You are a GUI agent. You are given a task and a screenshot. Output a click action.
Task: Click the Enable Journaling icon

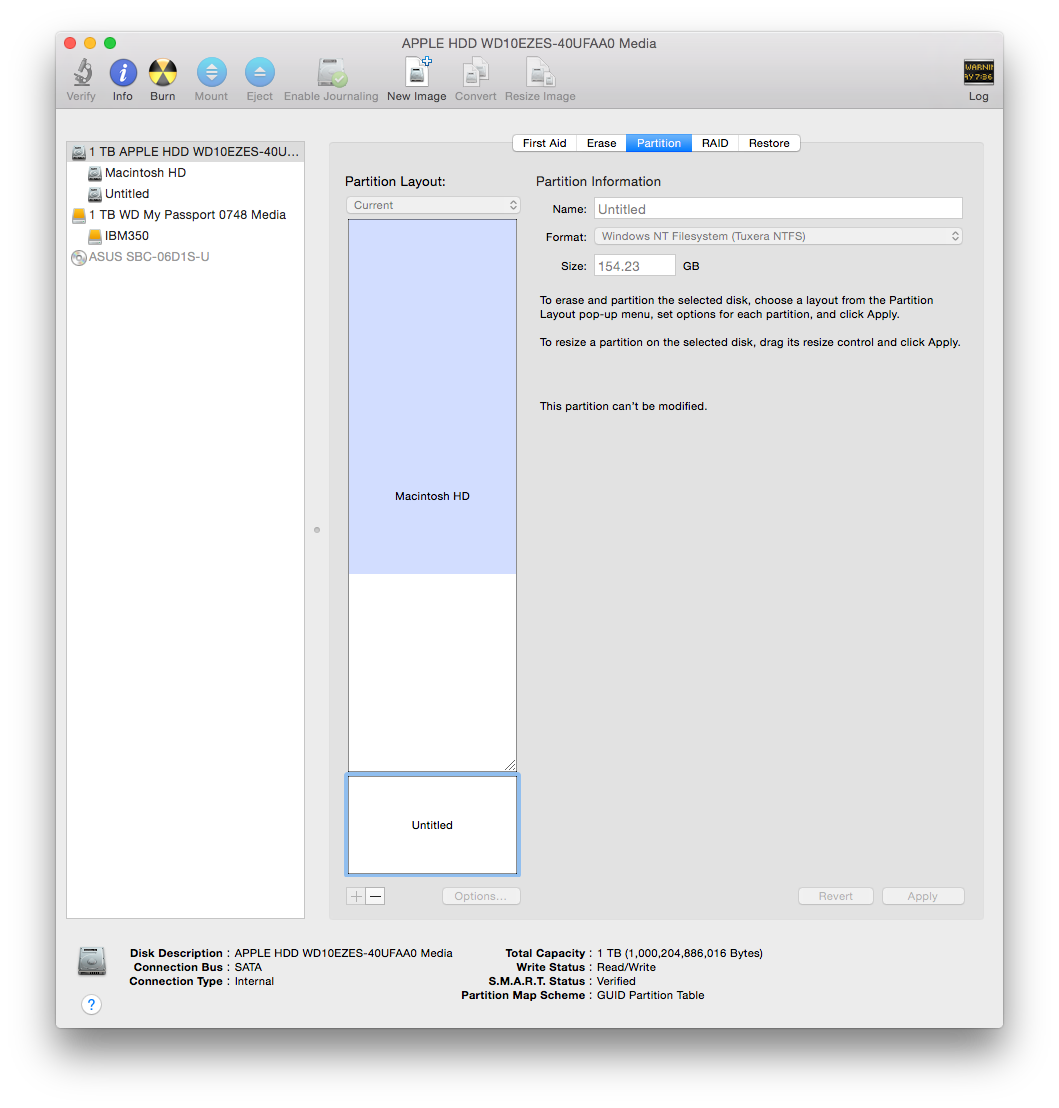(x=331, y=72)
